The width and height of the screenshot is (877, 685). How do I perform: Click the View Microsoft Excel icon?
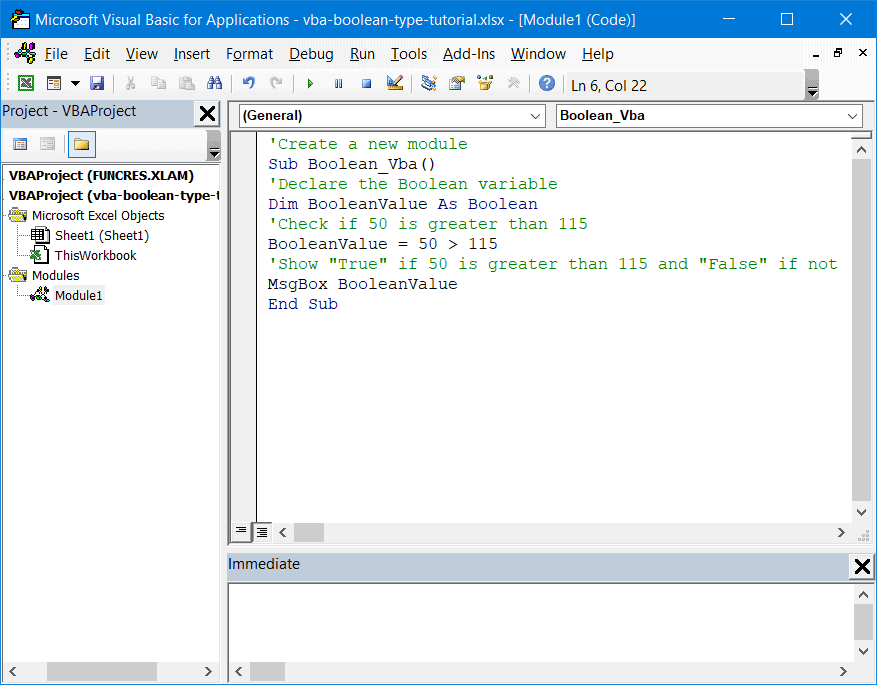26,85
